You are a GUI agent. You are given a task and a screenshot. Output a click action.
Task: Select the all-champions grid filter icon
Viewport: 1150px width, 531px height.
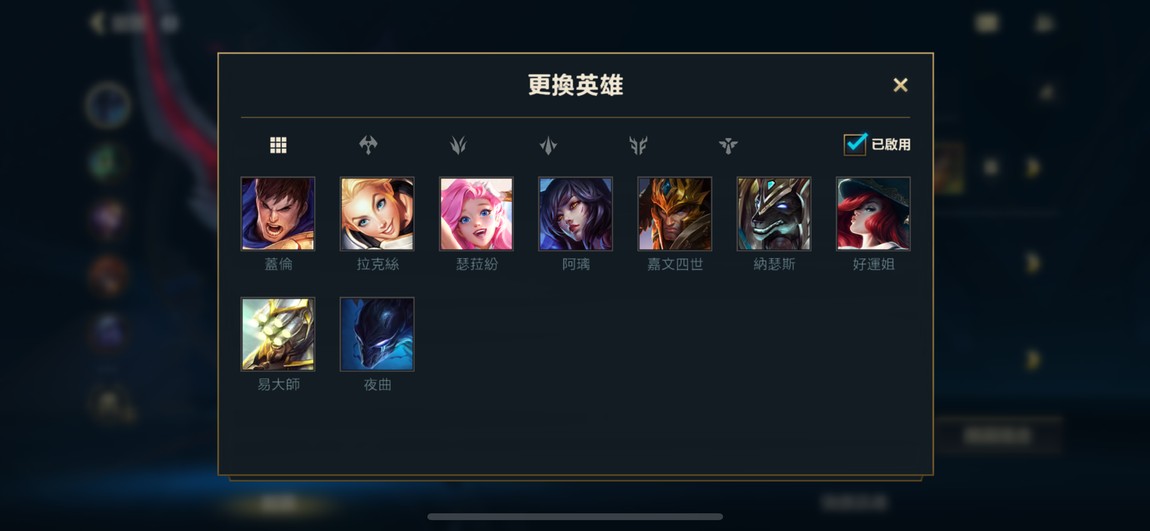point(278,145)
